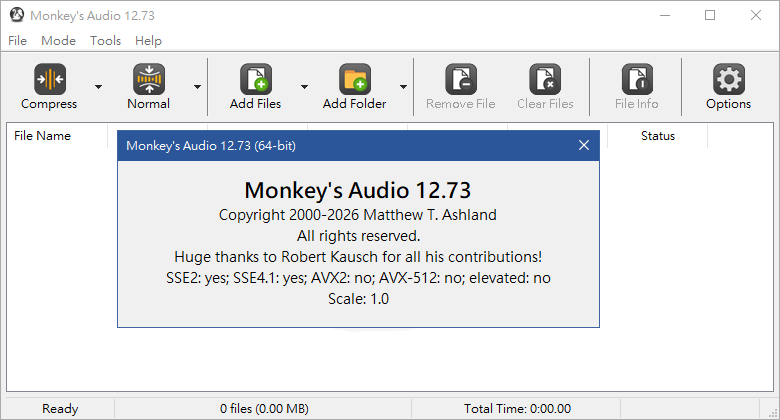Viewport: 780px width, 420px height.
Task: Click the File Name column header
Action: pos(42,136)
